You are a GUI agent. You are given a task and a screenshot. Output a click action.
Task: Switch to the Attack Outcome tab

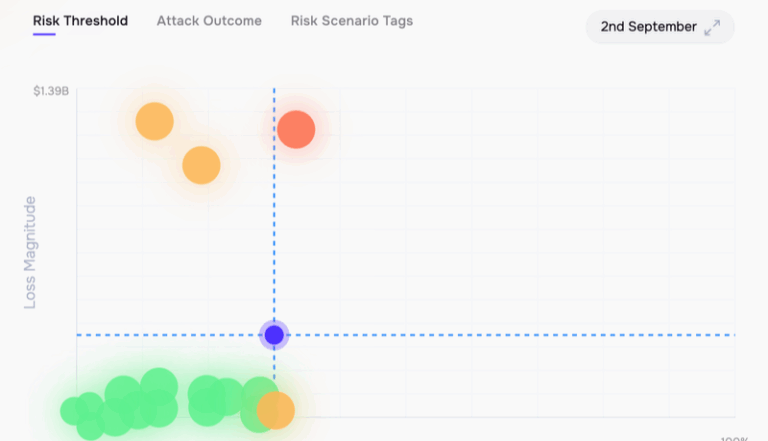tap(209, 21)
